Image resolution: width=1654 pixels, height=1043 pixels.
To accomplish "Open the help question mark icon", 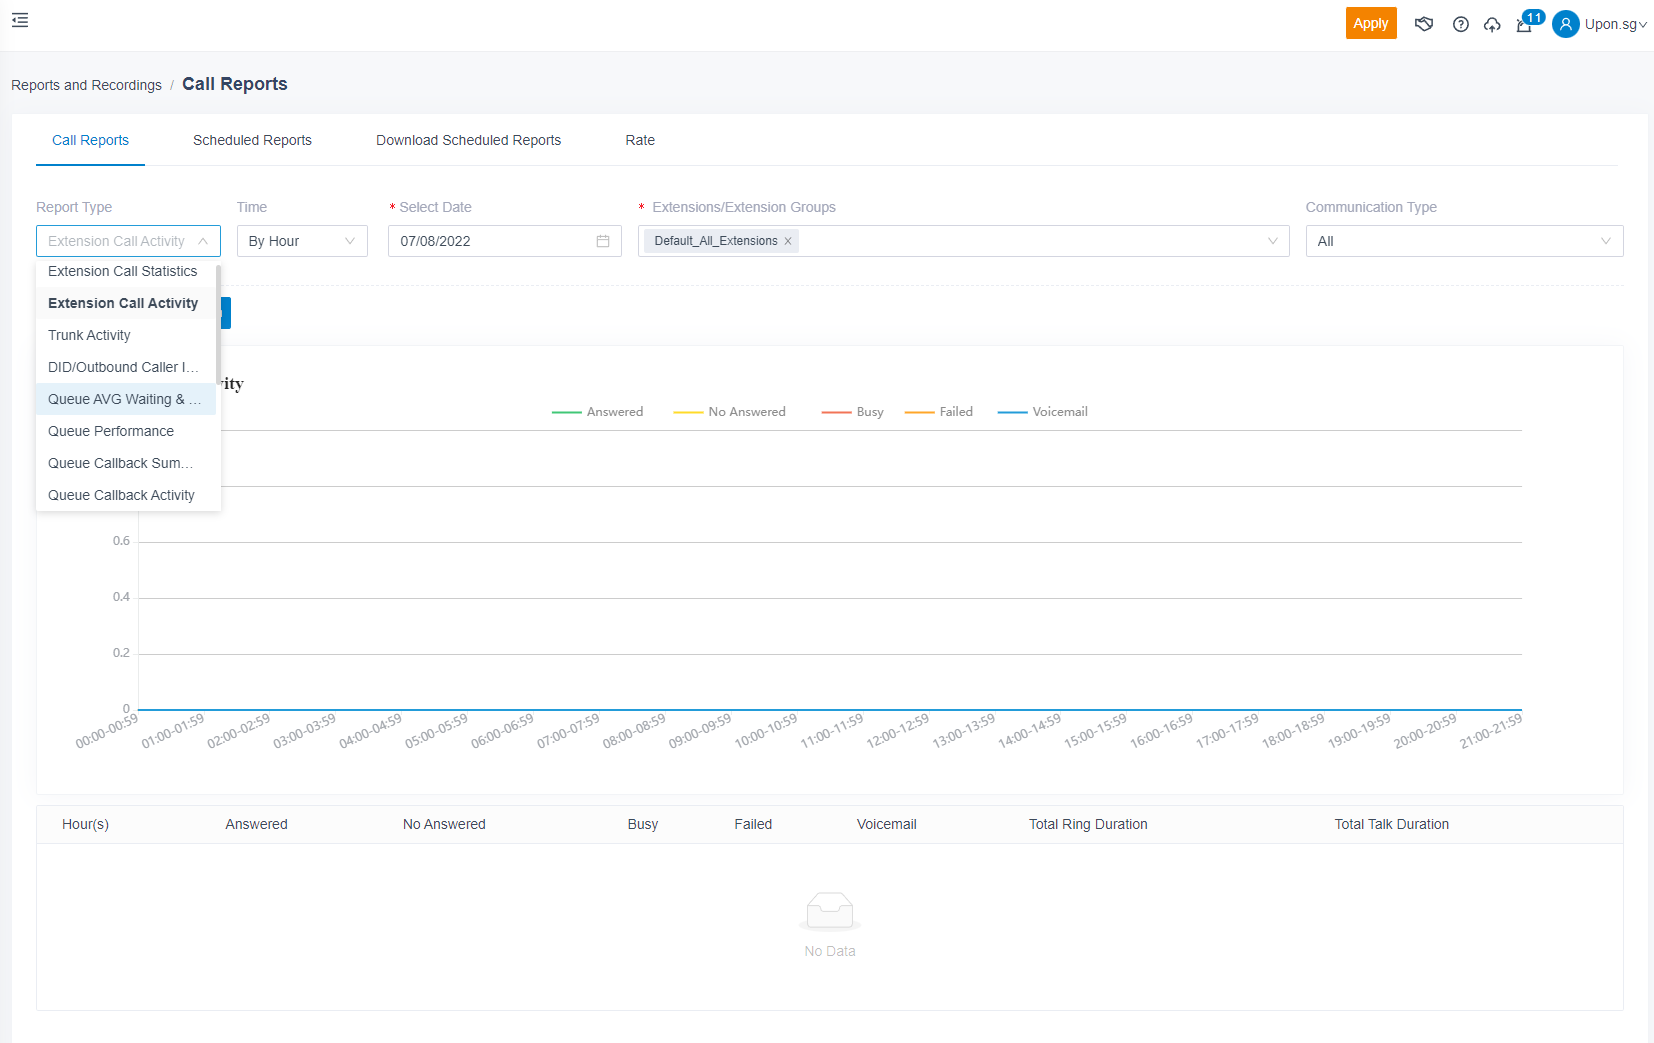I will pyautogui.click(x=1460, y=24).
